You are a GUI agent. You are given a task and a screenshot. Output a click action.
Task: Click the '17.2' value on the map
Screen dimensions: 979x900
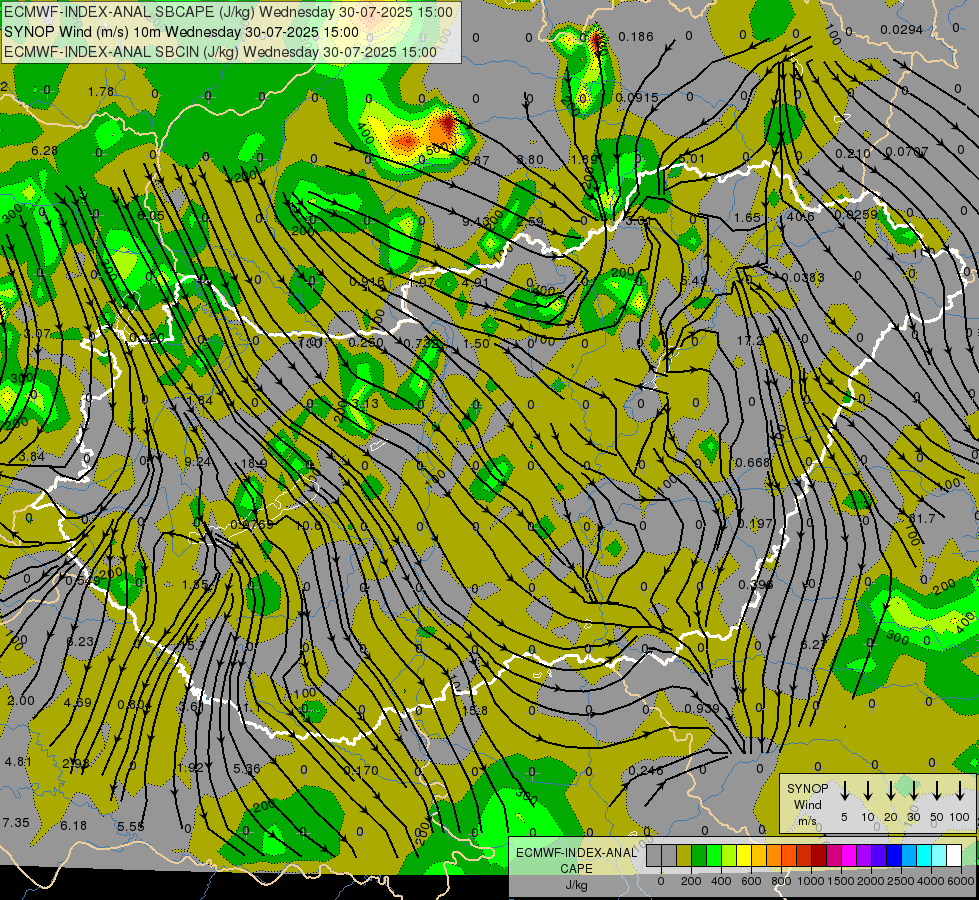tap(750, 340)
